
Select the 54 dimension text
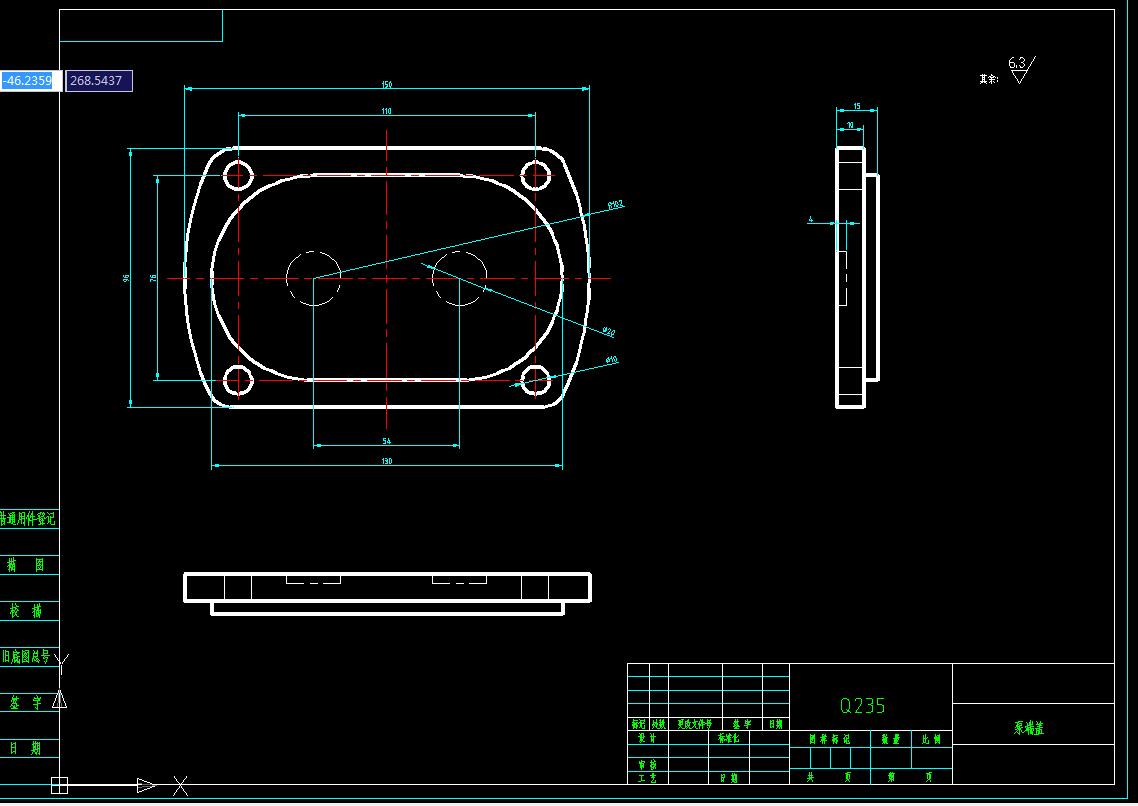click(x=386, y=440)
